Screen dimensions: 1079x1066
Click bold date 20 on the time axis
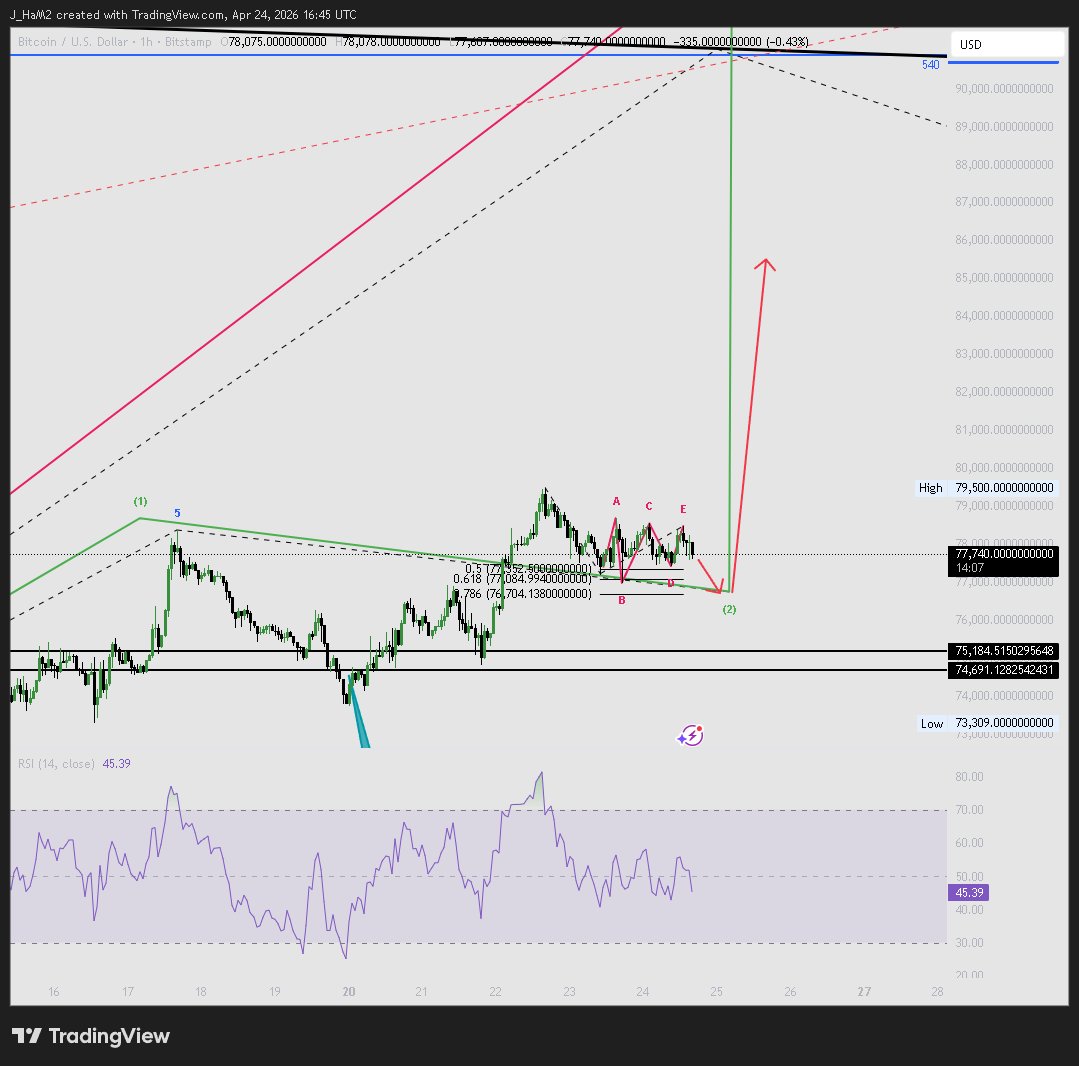coord(349,992)
